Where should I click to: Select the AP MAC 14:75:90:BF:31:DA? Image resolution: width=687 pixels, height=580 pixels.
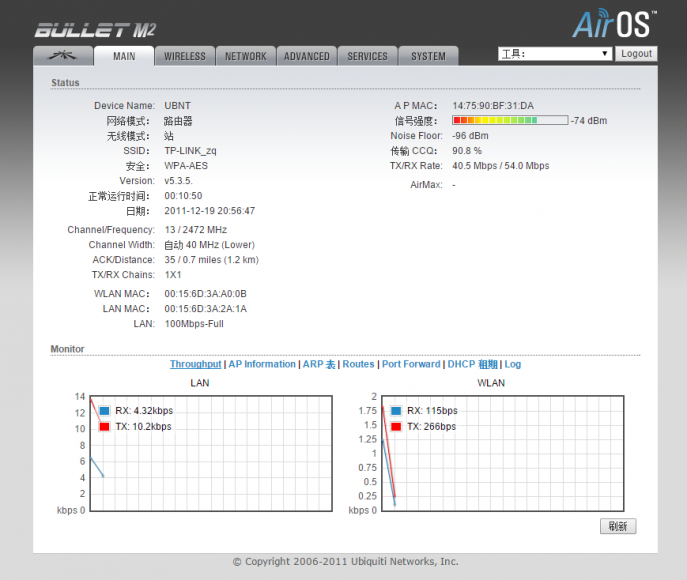tap(493, 106)
